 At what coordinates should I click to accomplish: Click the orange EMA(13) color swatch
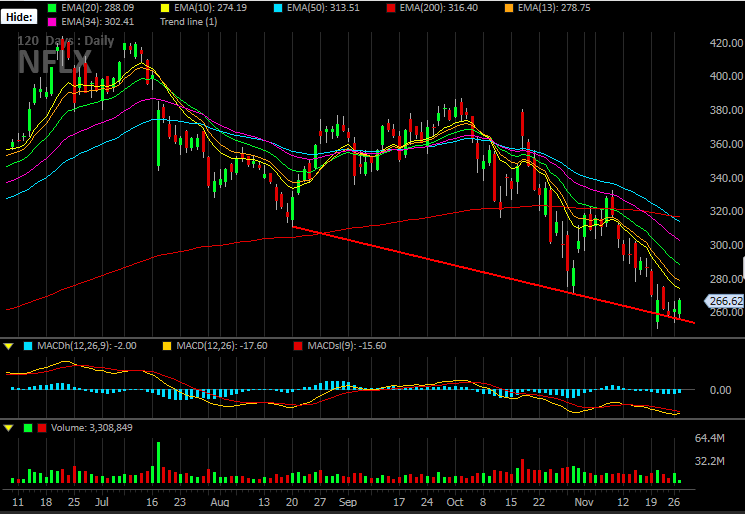click(x=509, y=8)
